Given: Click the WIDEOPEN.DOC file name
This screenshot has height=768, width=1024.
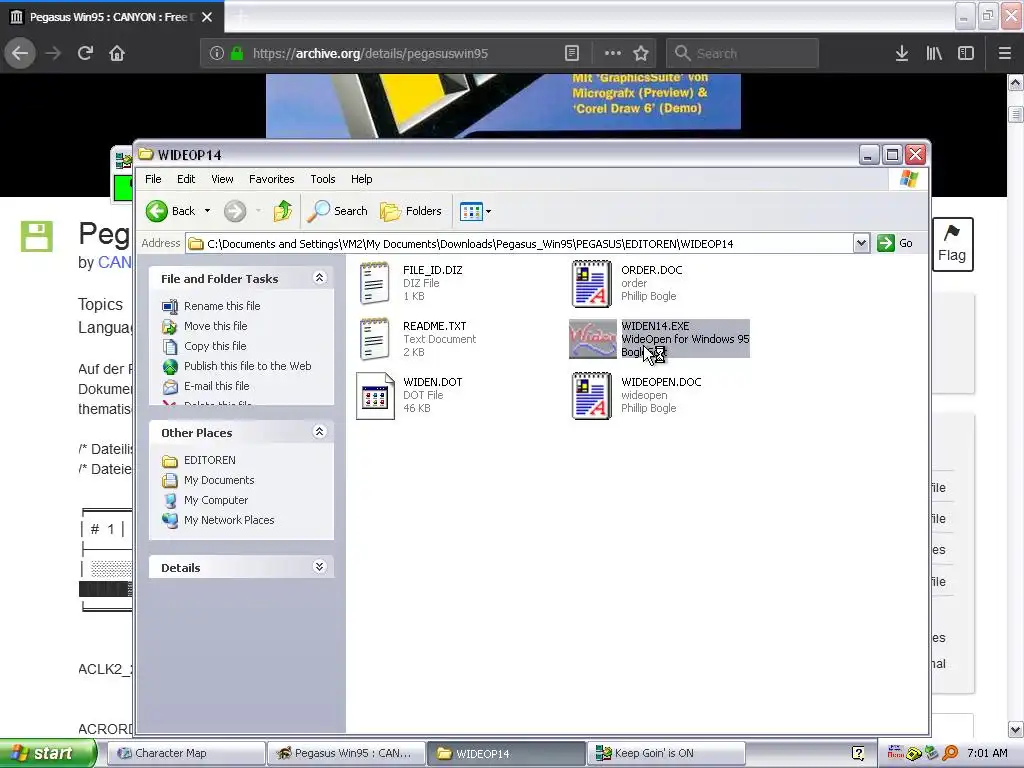Looking at the screenshot, I should pyautogui.click(x=661, y=383).
